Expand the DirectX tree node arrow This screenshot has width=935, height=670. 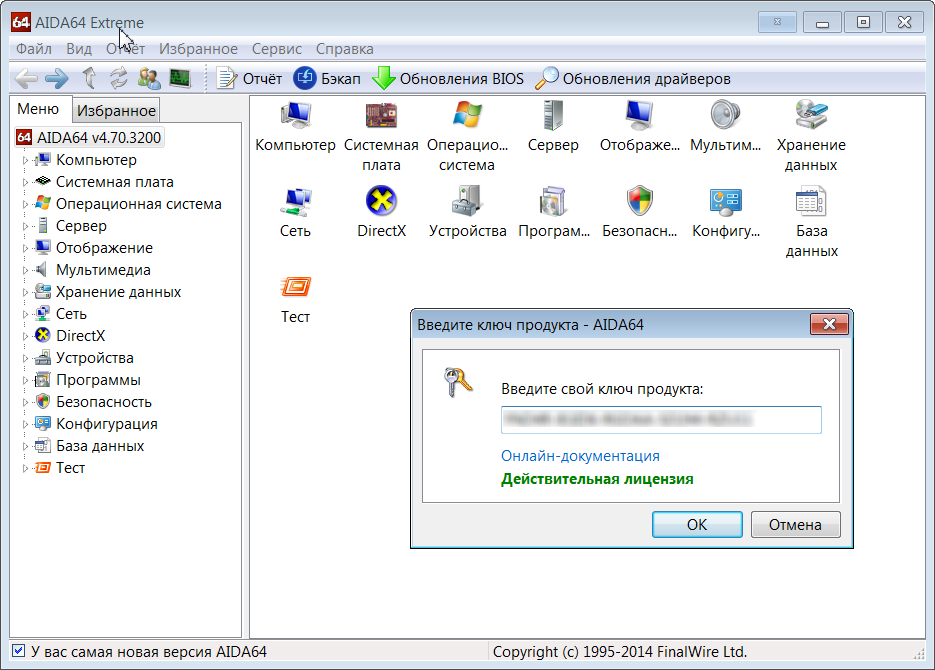[x=25, y=336]
